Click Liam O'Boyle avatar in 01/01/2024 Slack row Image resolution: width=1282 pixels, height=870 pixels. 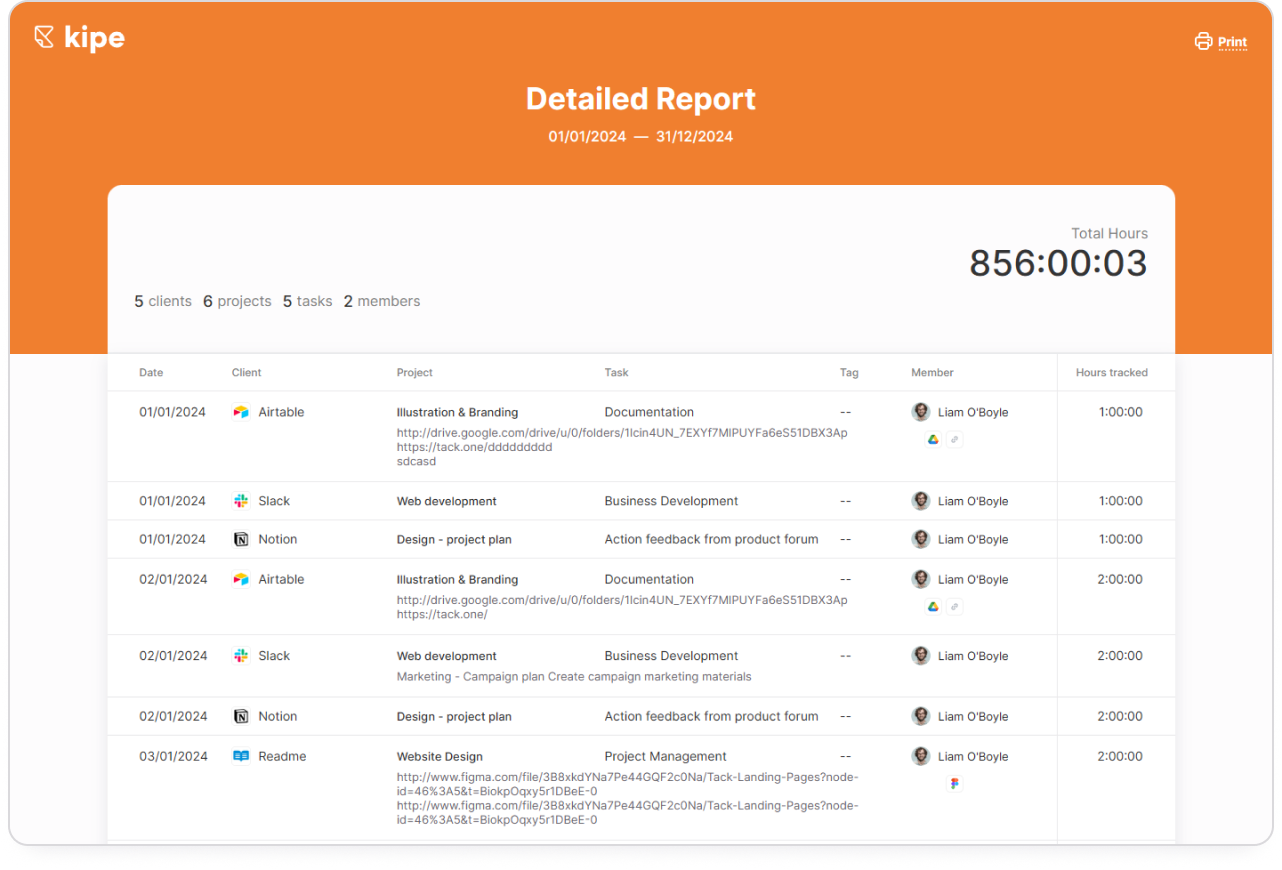921,501
